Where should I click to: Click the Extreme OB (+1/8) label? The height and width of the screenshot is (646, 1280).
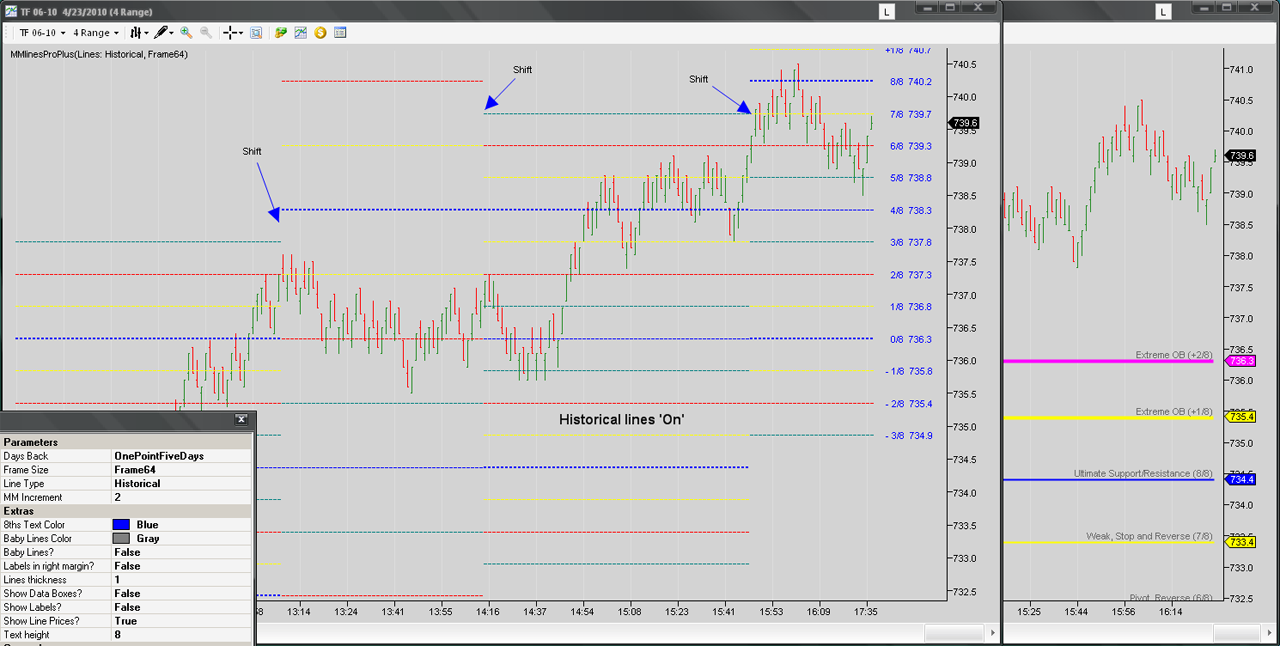click(x=1174, y=412)
